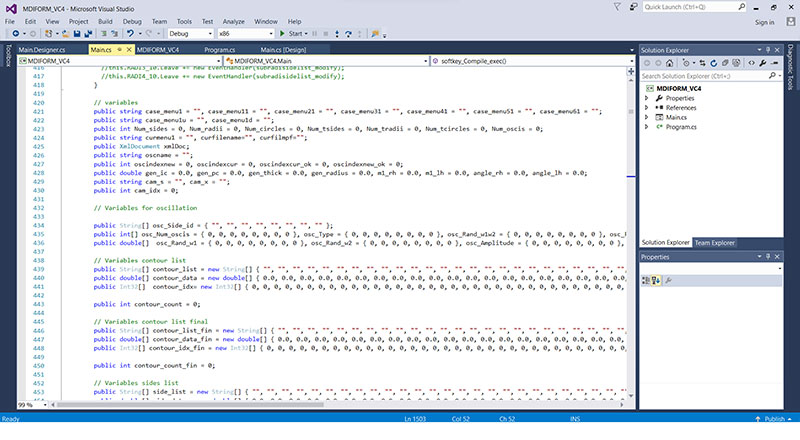Click Publish in the status bar
The width and height of the screenshot is (800, 440).
[x=773, y=419]
